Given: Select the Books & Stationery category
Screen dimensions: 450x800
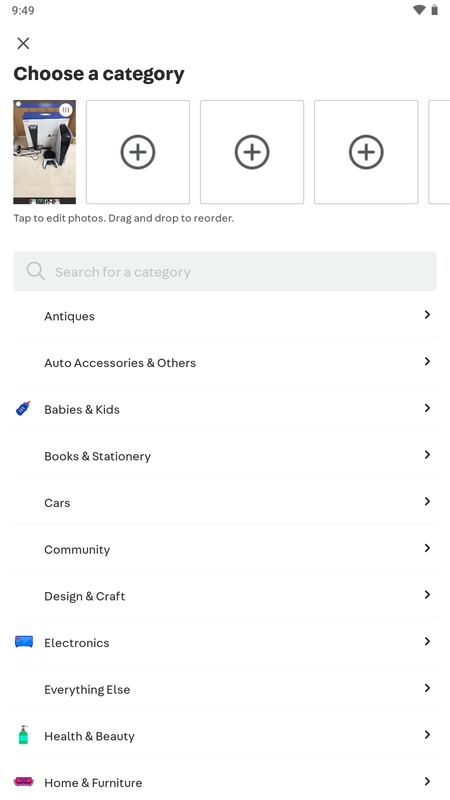Looking at the screenshot, I should pos(225,456).
